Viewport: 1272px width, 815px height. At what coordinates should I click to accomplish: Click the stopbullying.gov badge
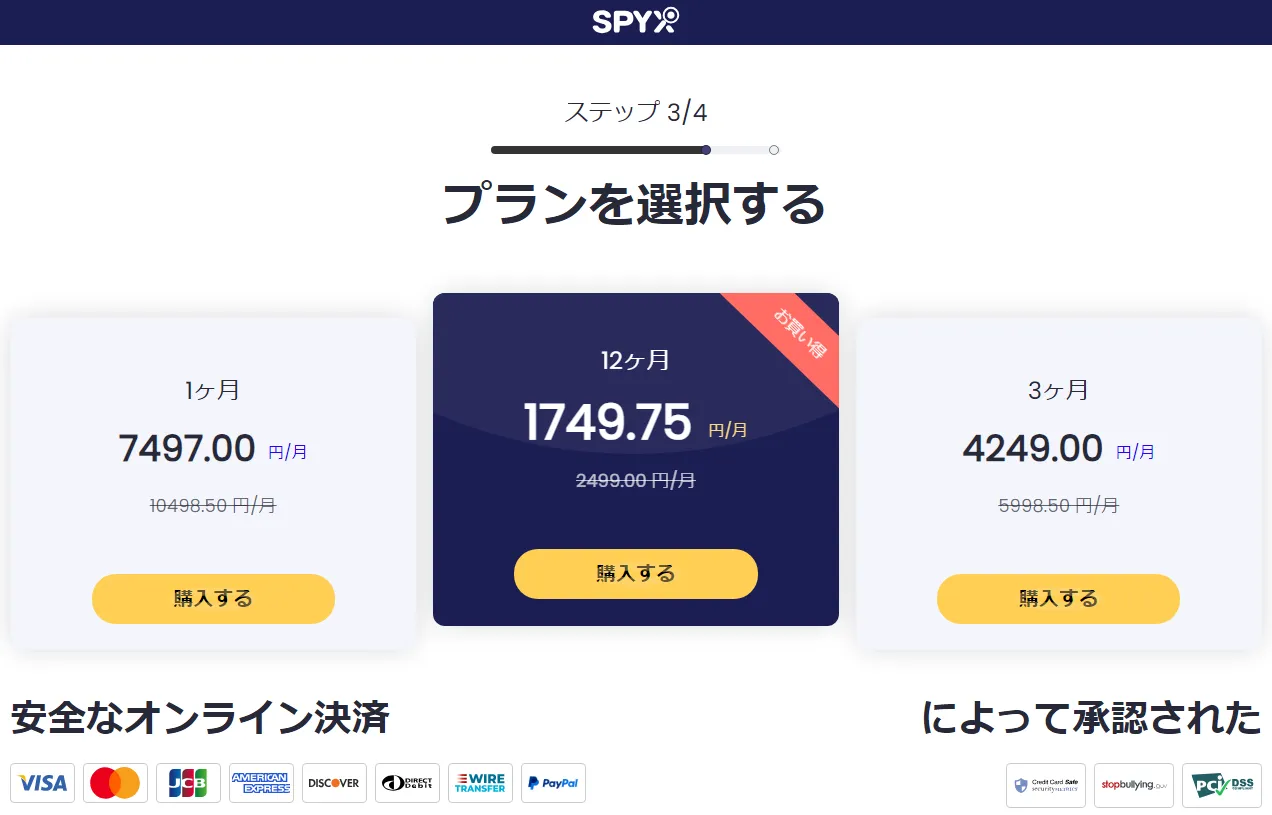click(1134, 785)
